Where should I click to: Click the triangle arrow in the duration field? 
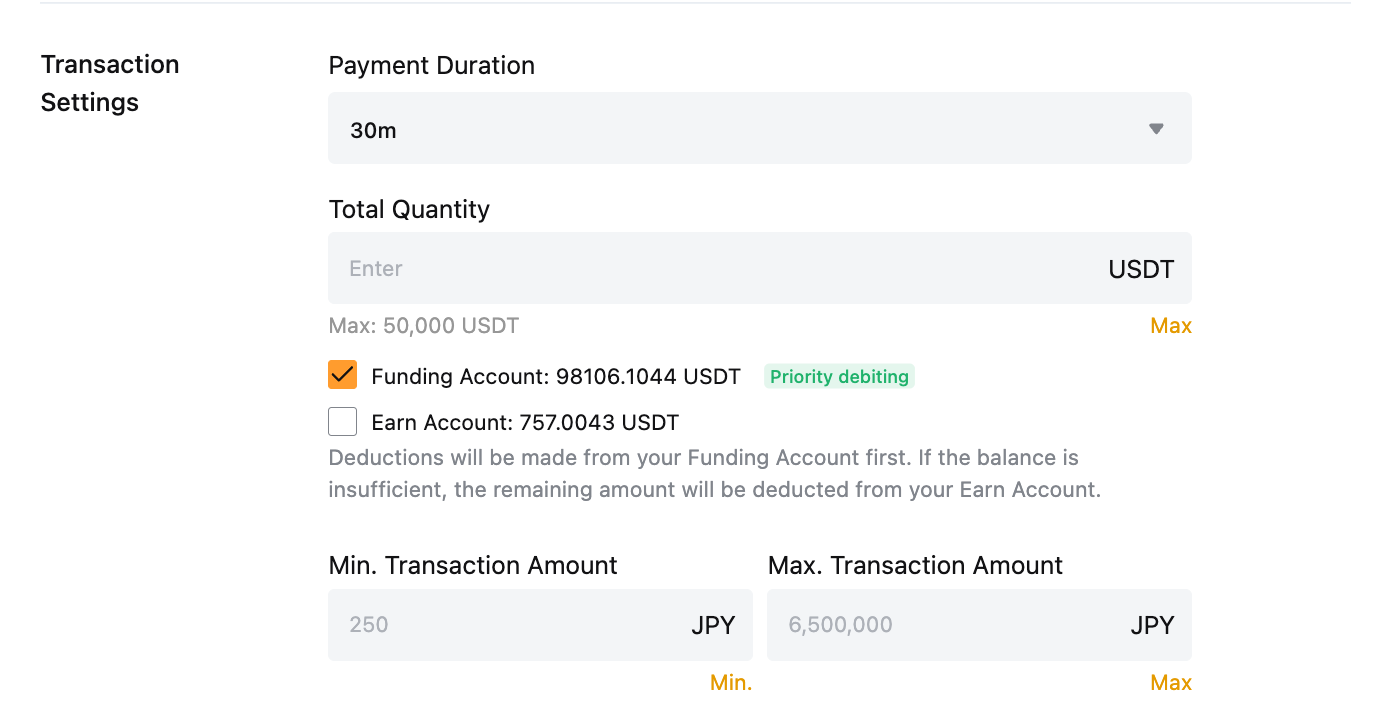click(1156, 129)
